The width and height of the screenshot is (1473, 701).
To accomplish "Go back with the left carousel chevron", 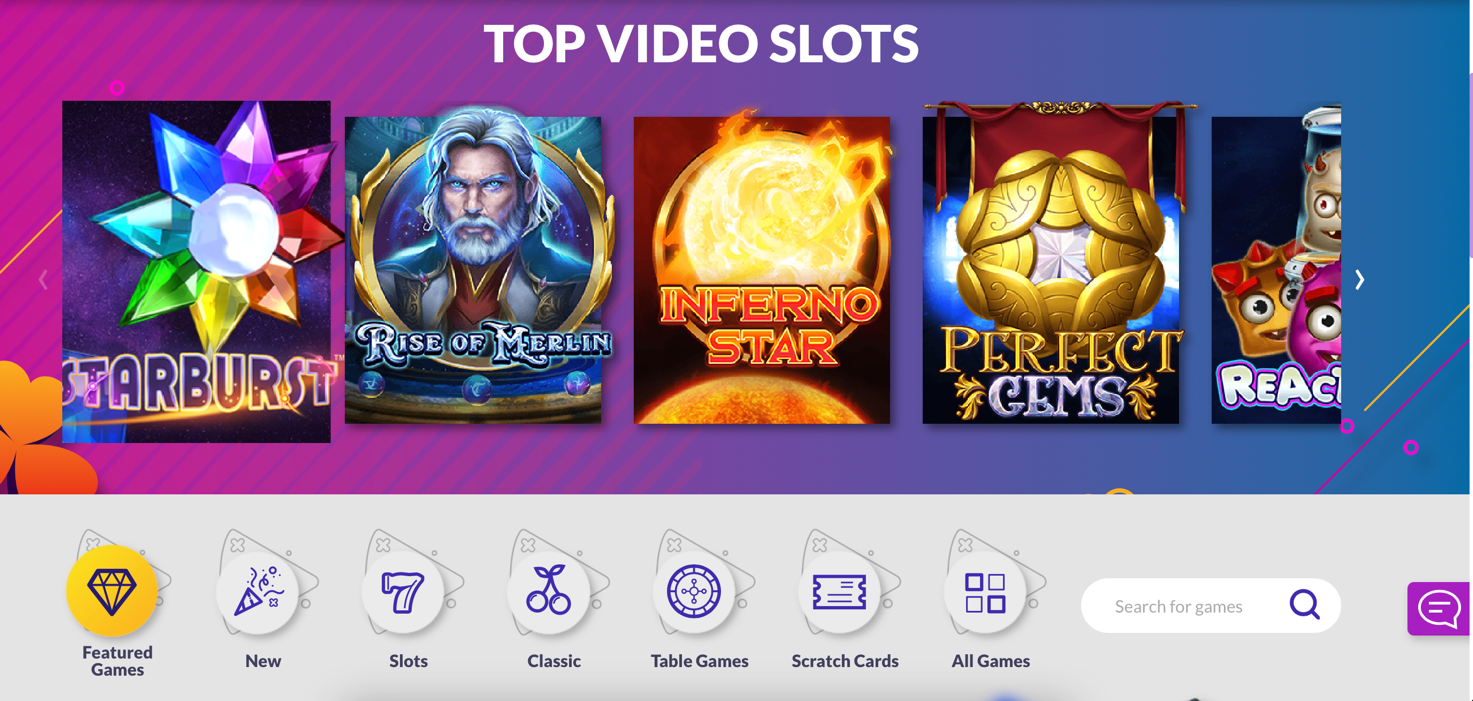I will click(43, 280).
